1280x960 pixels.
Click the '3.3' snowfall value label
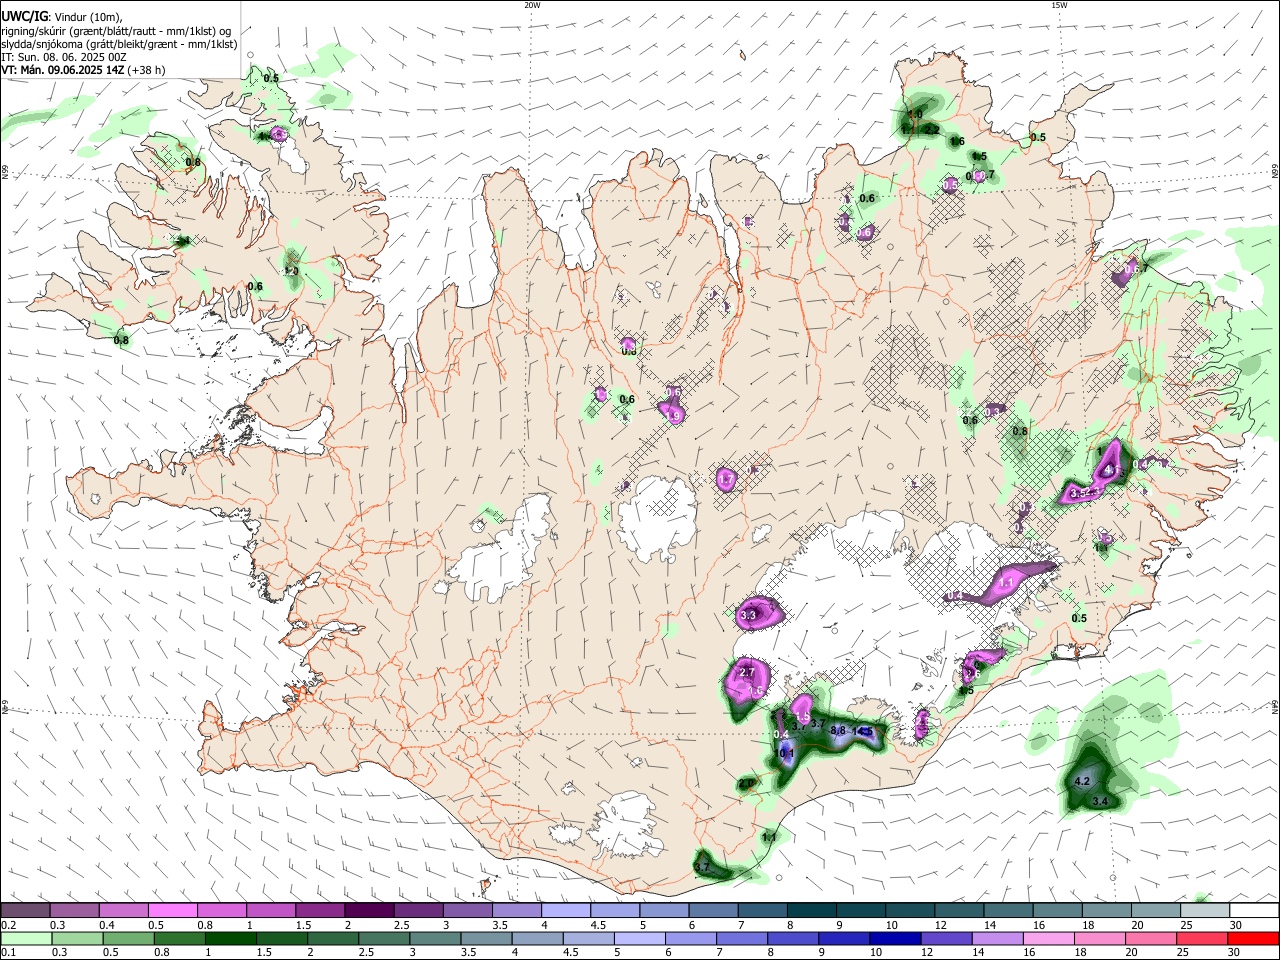click(747, 616)
